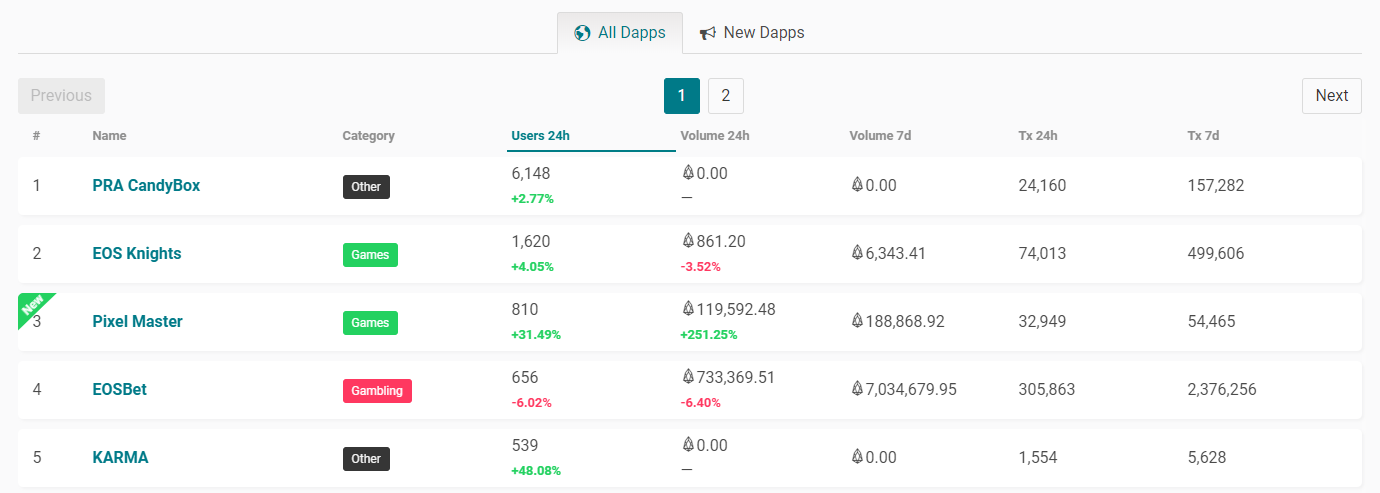Select page 1 in pagination
Screen dimensions: 1380x493
point(682,96)
